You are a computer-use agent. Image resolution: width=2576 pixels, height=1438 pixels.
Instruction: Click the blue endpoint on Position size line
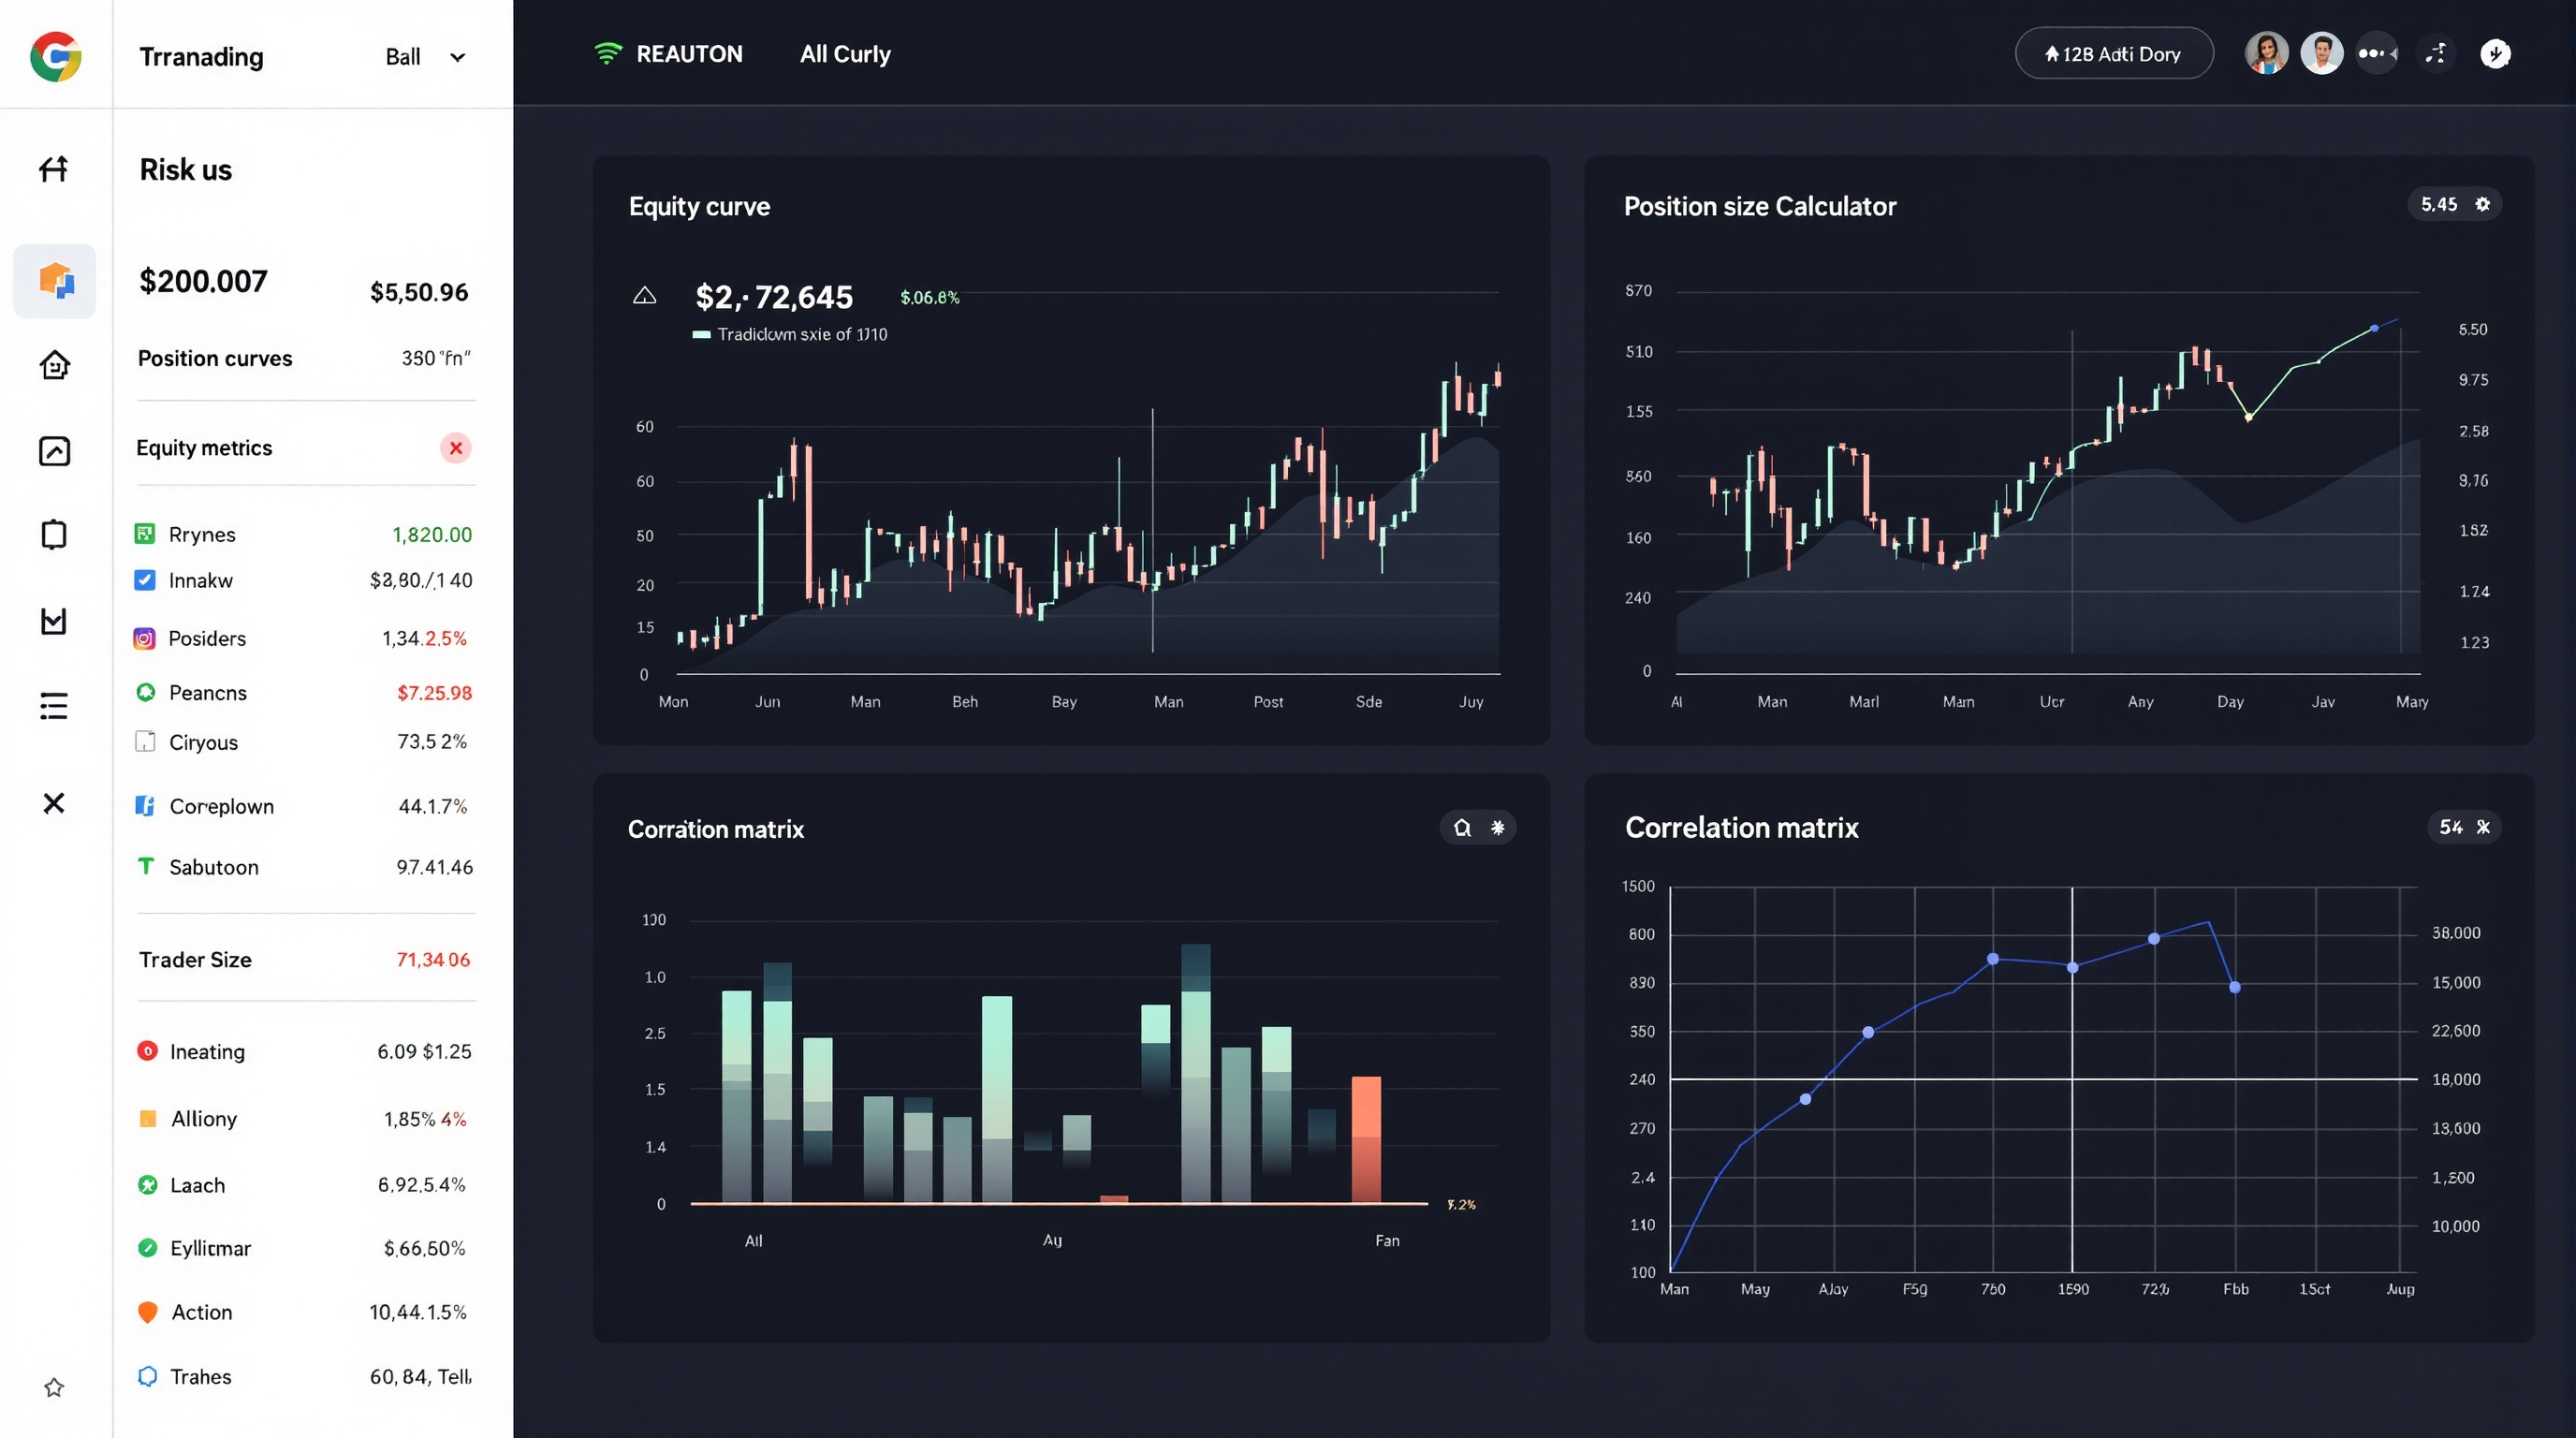[2374, 328]
